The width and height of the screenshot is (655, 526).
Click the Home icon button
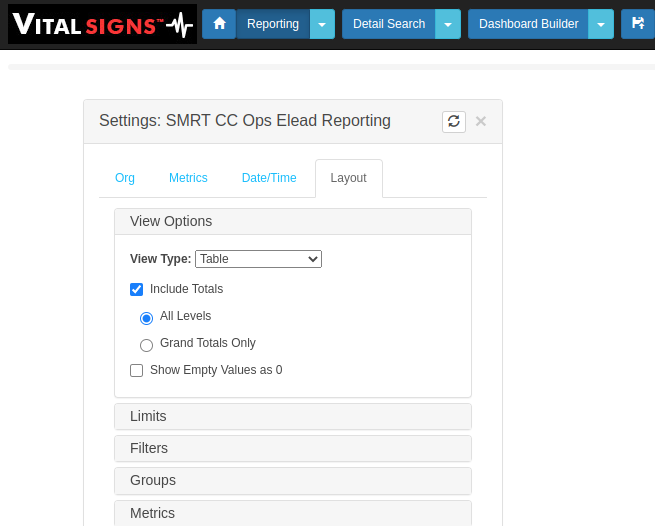point(219,24)
